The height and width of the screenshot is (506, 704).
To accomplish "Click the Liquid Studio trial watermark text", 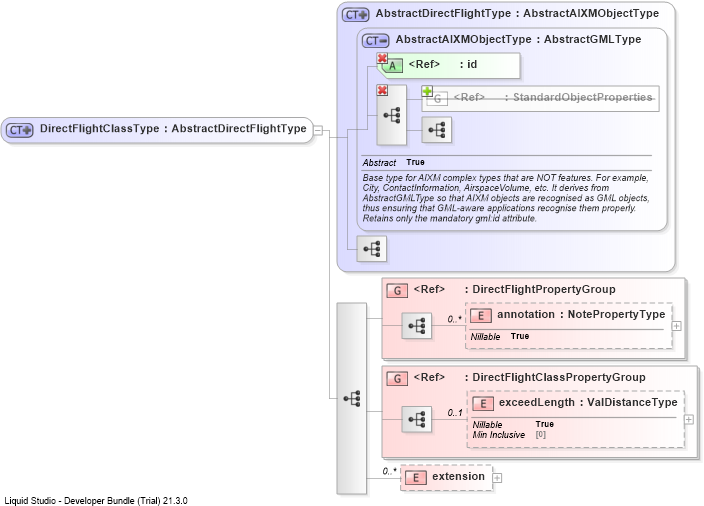I will coord(96,501).
